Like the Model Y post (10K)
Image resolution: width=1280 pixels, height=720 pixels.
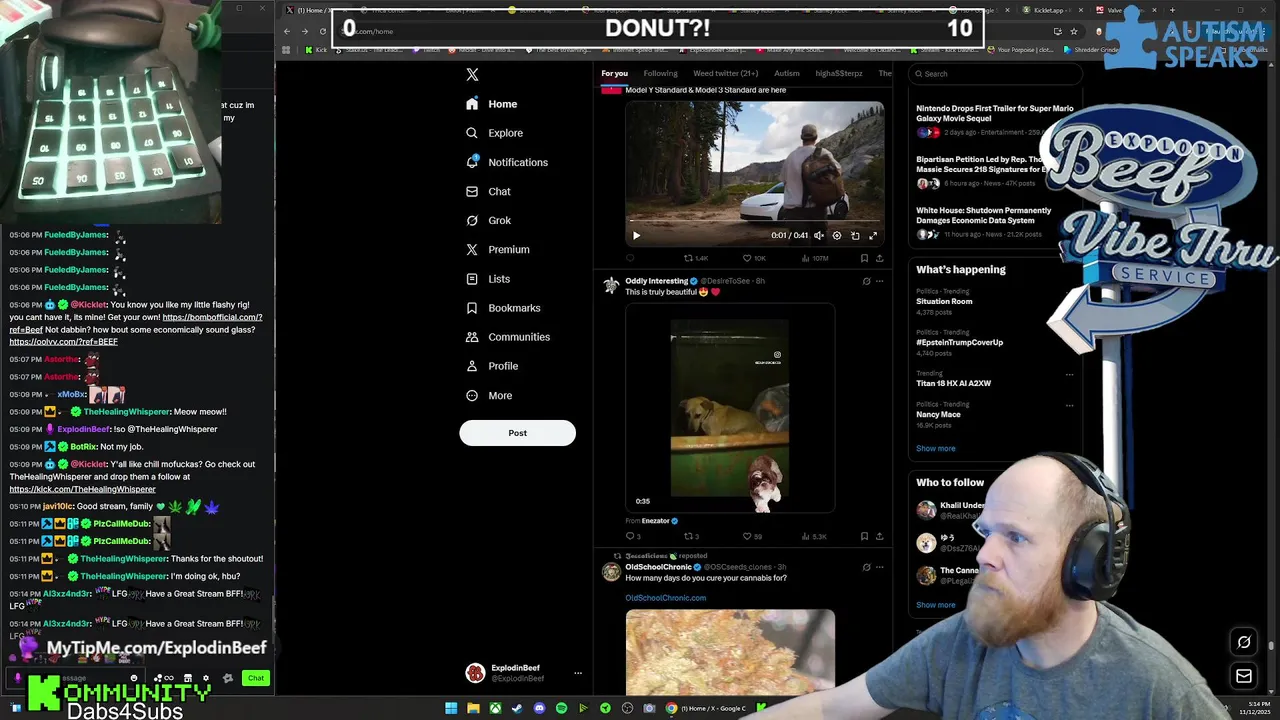click(x=754, y=258)
